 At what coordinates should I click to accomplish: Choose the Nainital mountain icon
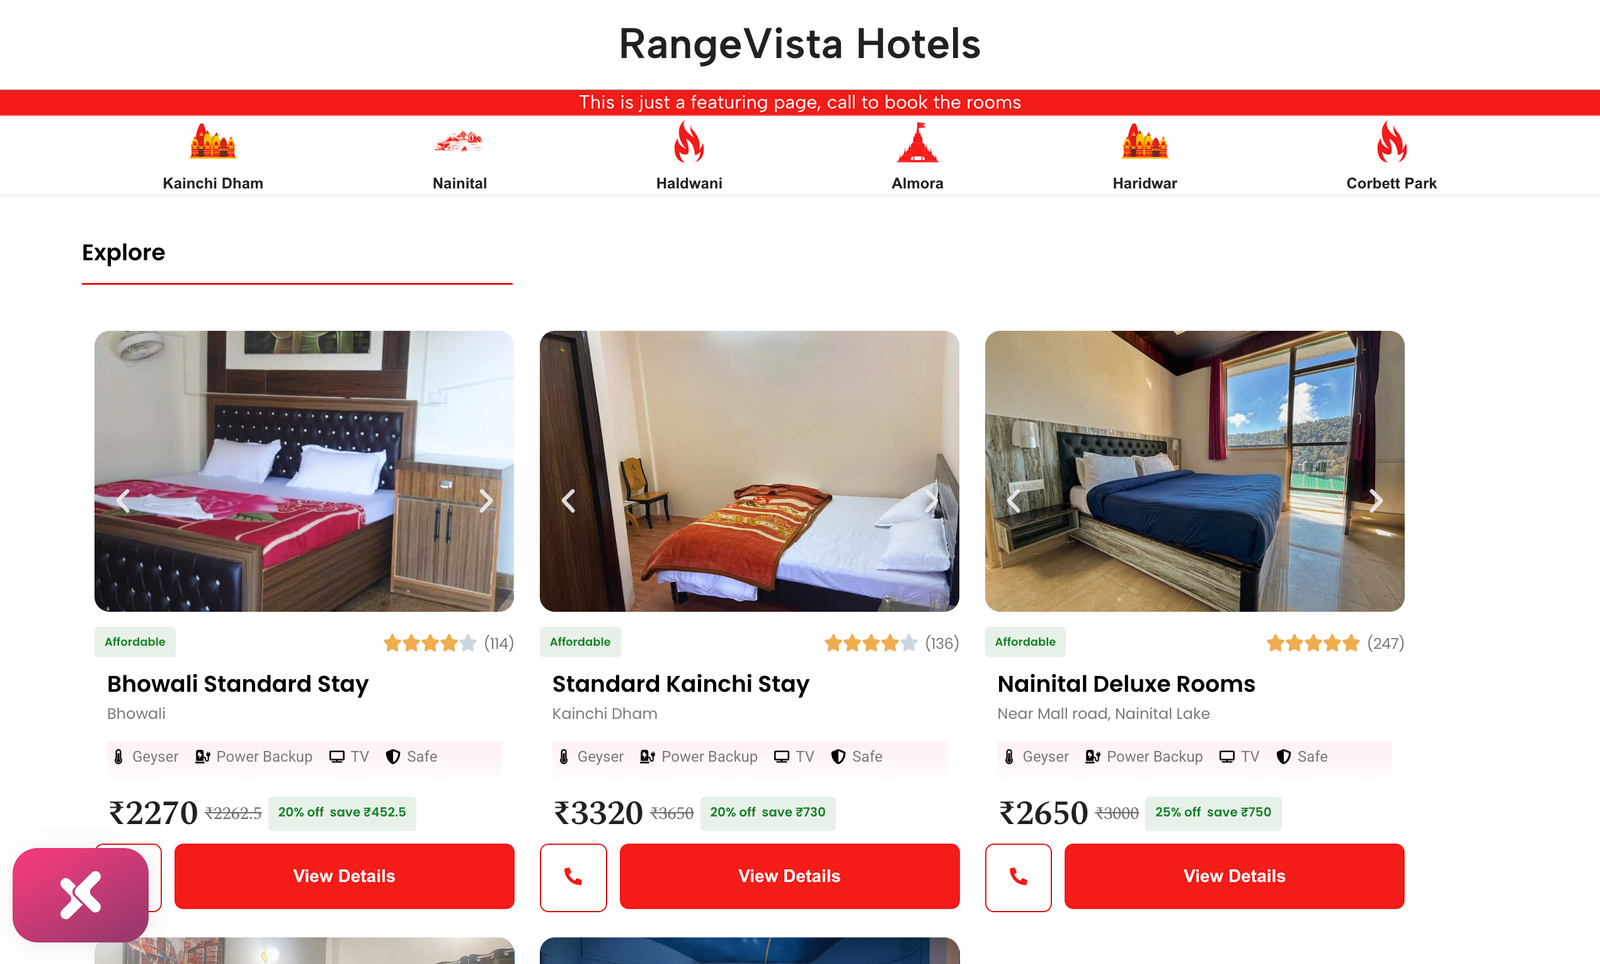[459, 142]
